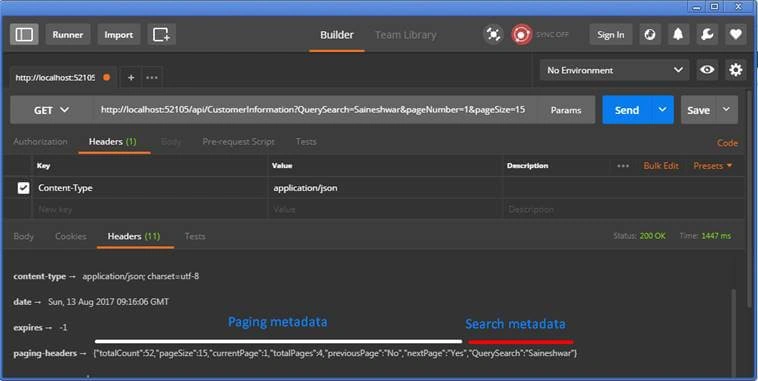
Task: Uncheck the Content-Type header checkbox
Action: click(x=23, y=188)
